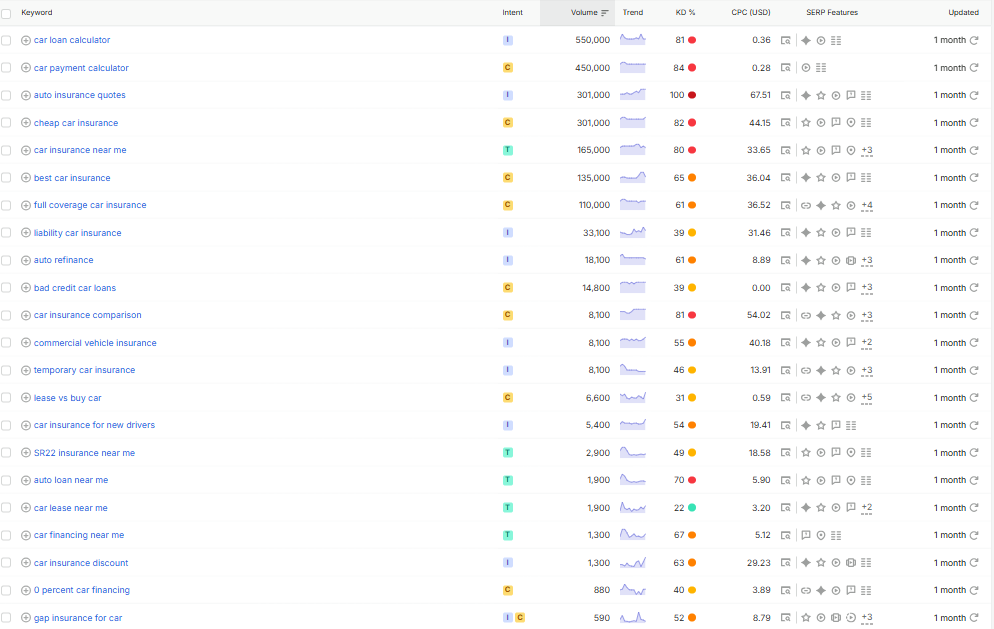Viewport: 994px width, 629px height.
Task: Open 'commercial vehicle insurance' keyword link
Action: pyautogui.click(x=95, y=343)
